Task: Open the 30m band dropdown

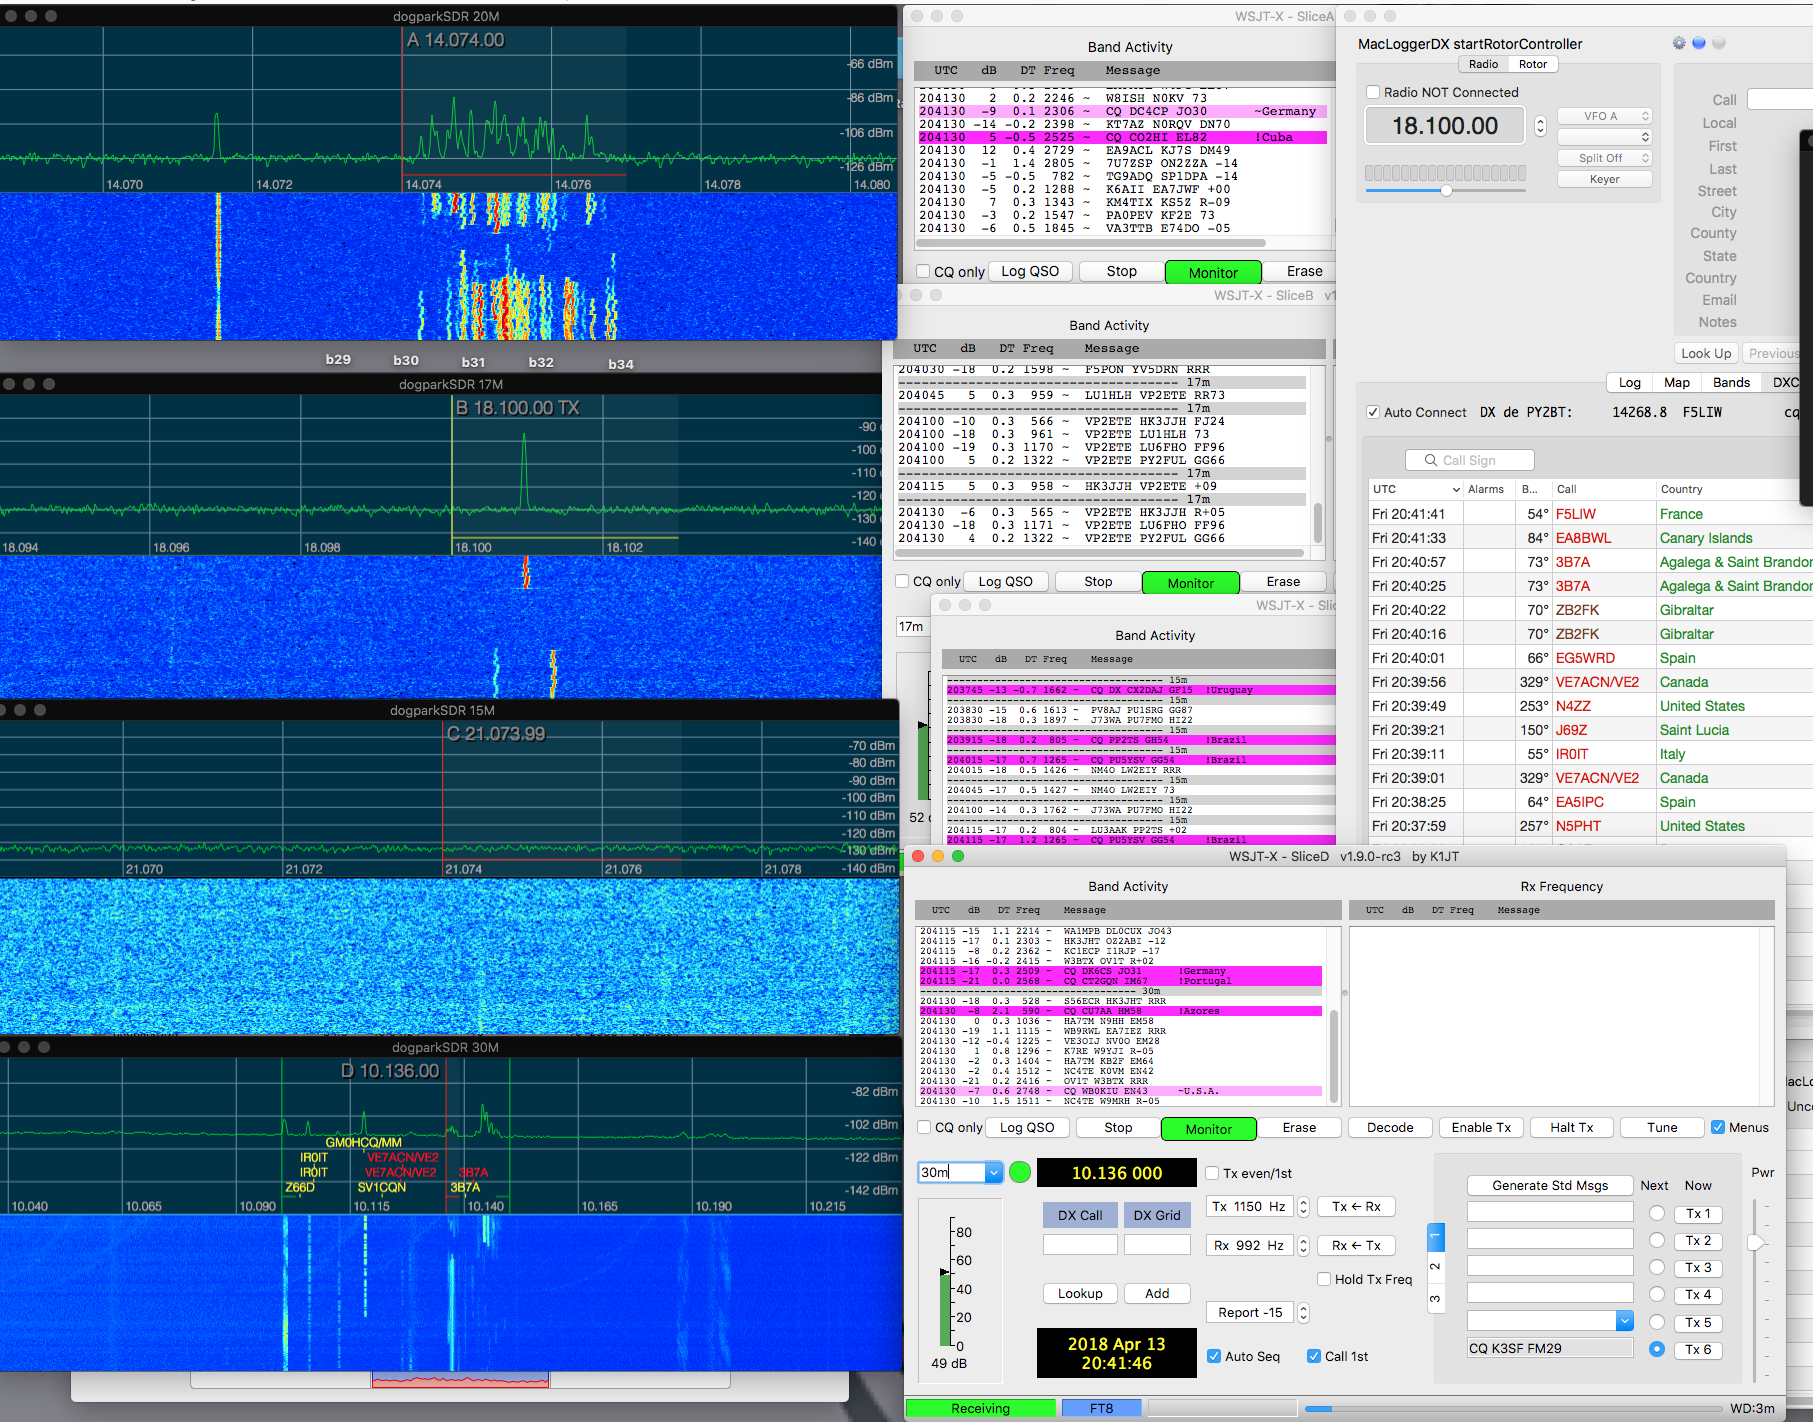Action: click(993, 1172)
